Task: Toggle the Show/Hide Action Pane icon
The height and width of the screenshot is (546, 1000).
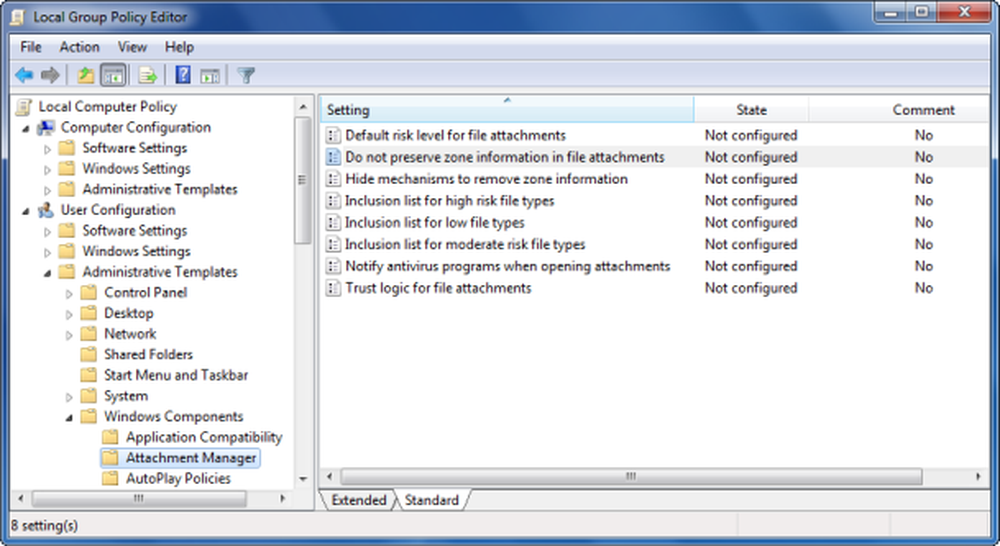Action: pos(210,76)
